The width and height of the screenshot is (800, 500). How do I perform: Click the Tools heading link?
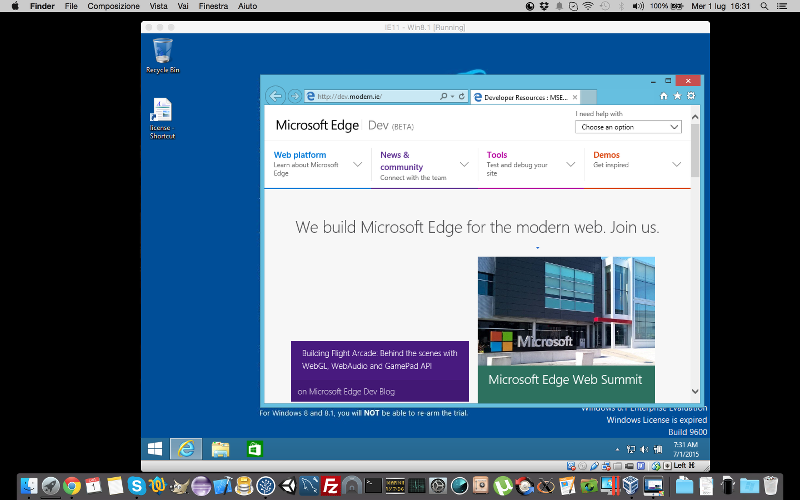click(x=497, y=155)
